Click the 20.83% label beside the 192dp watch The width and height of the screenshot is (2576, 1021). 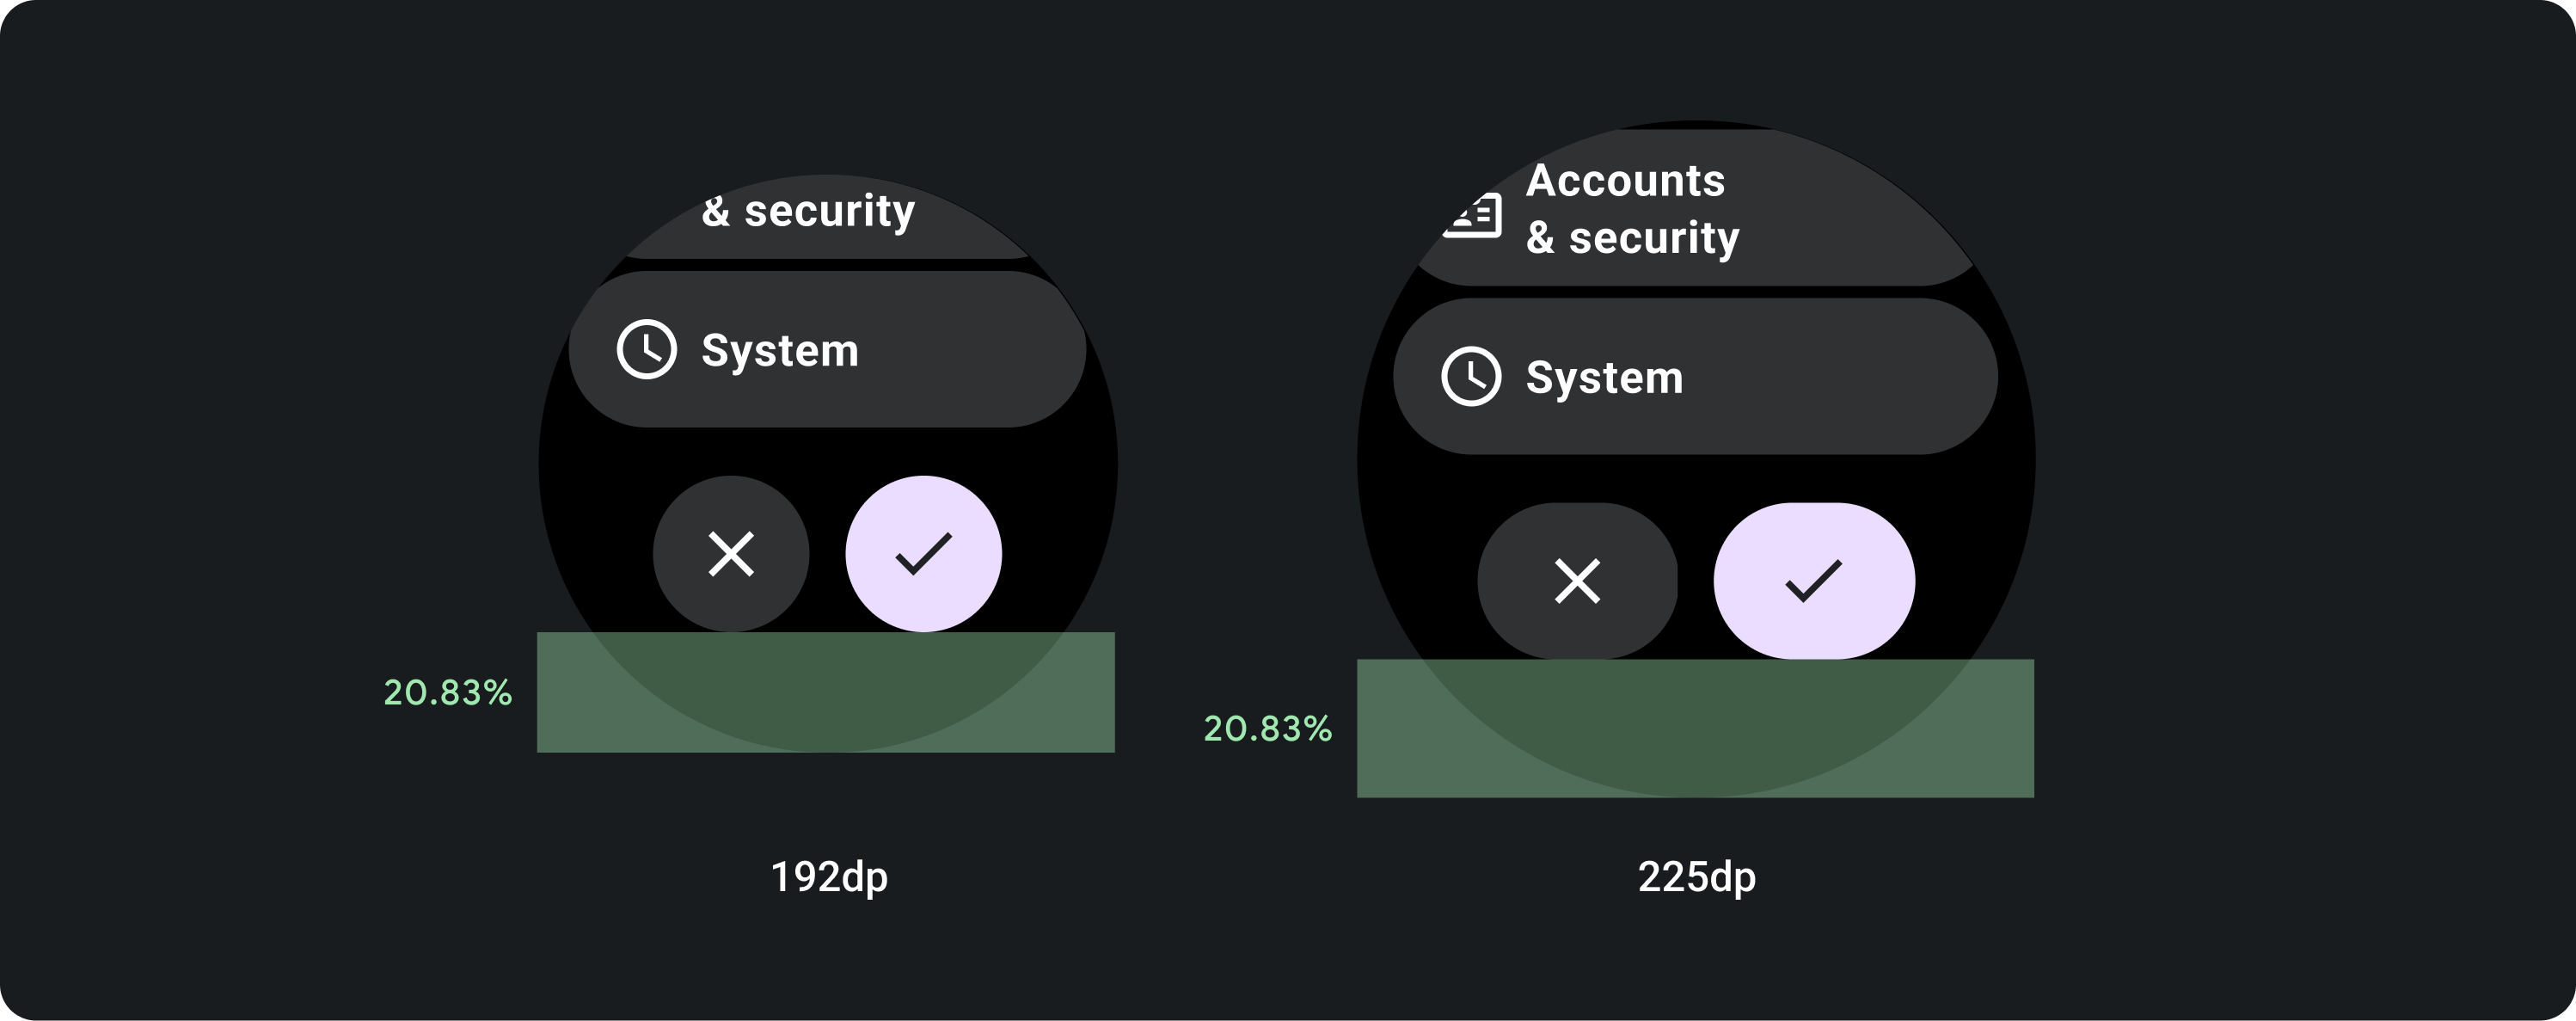[448, 692]
